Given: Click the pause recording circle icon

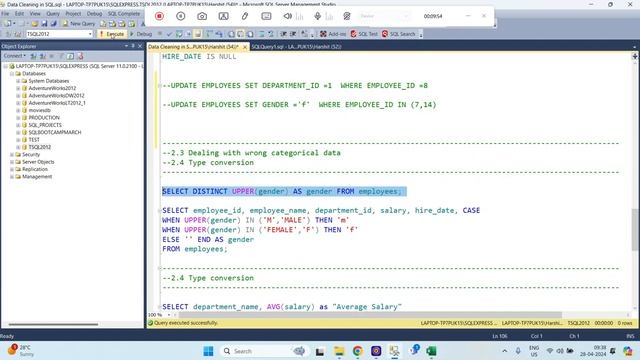Looking at the screenshot, I should [x=180, y=16].
